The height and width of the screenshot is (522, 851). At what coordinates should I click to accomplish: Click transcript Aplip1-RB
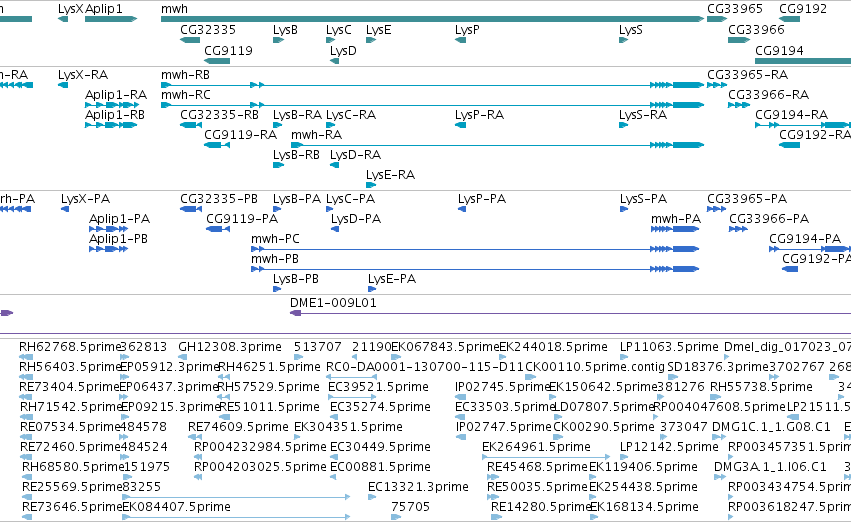click(111, 125)
